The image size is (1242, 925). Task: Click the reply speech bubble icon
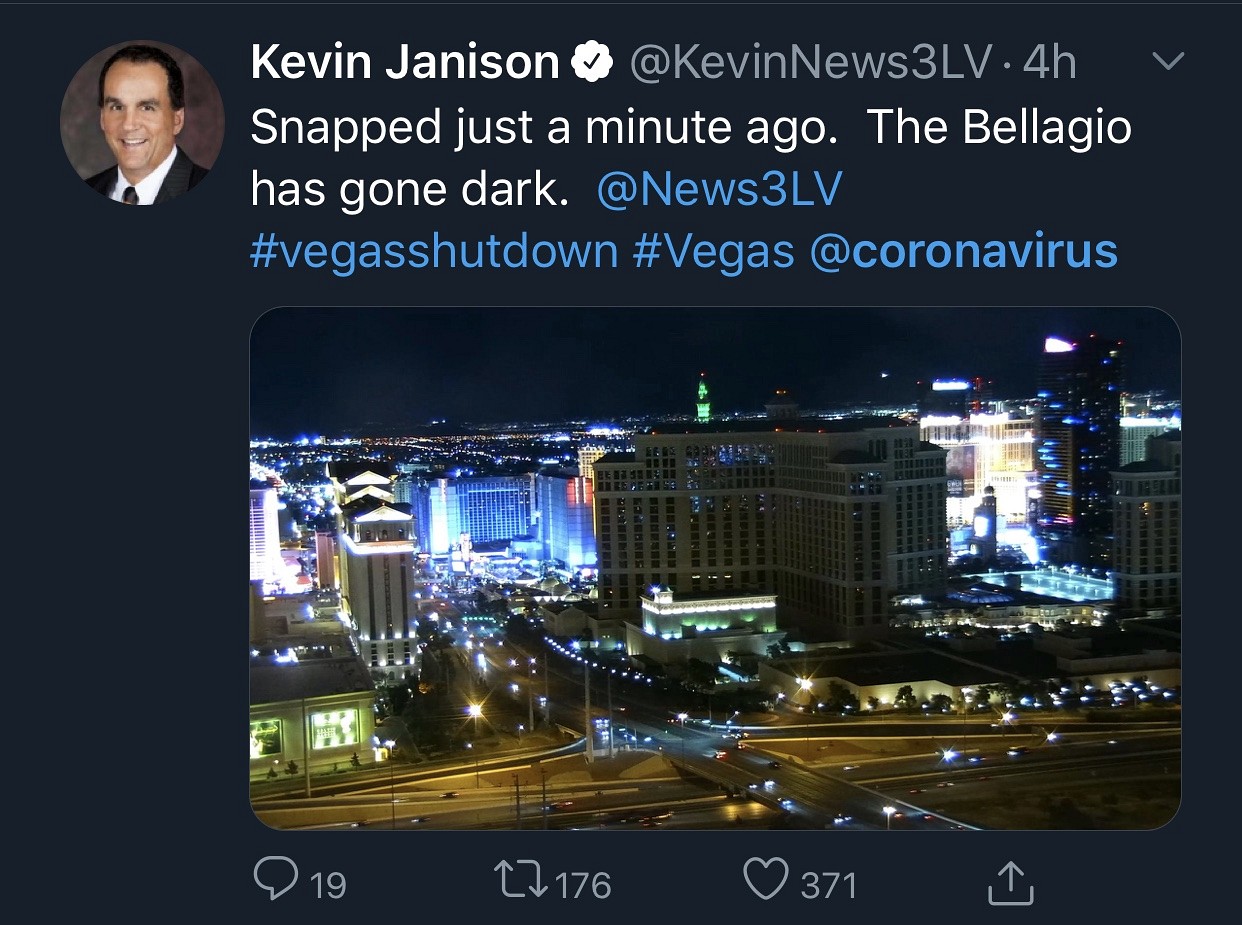[x=275, y=879]
